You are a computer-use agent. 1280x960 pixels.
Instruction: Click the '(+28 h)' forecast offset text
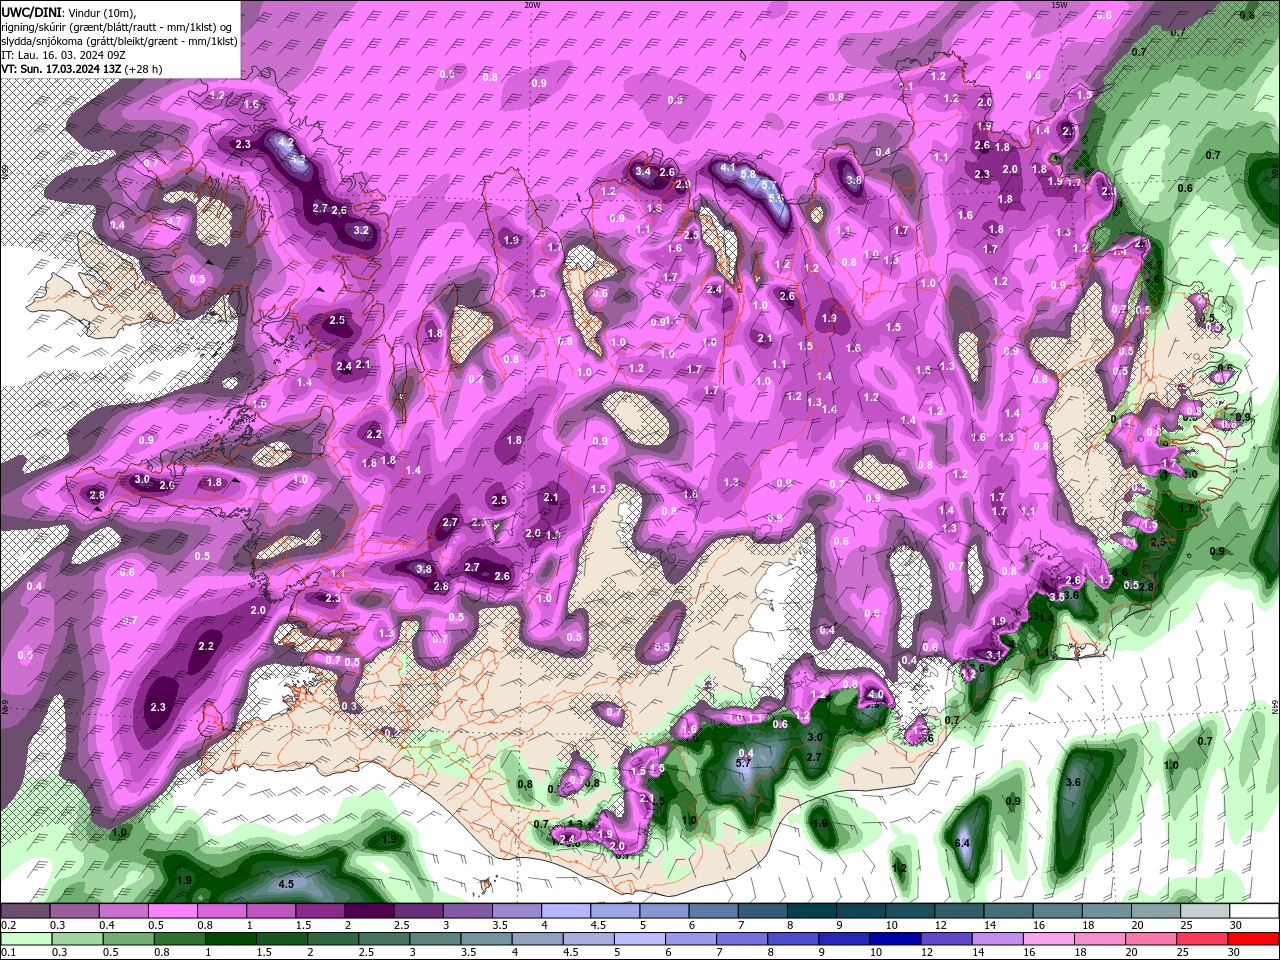tap(142, 69)
